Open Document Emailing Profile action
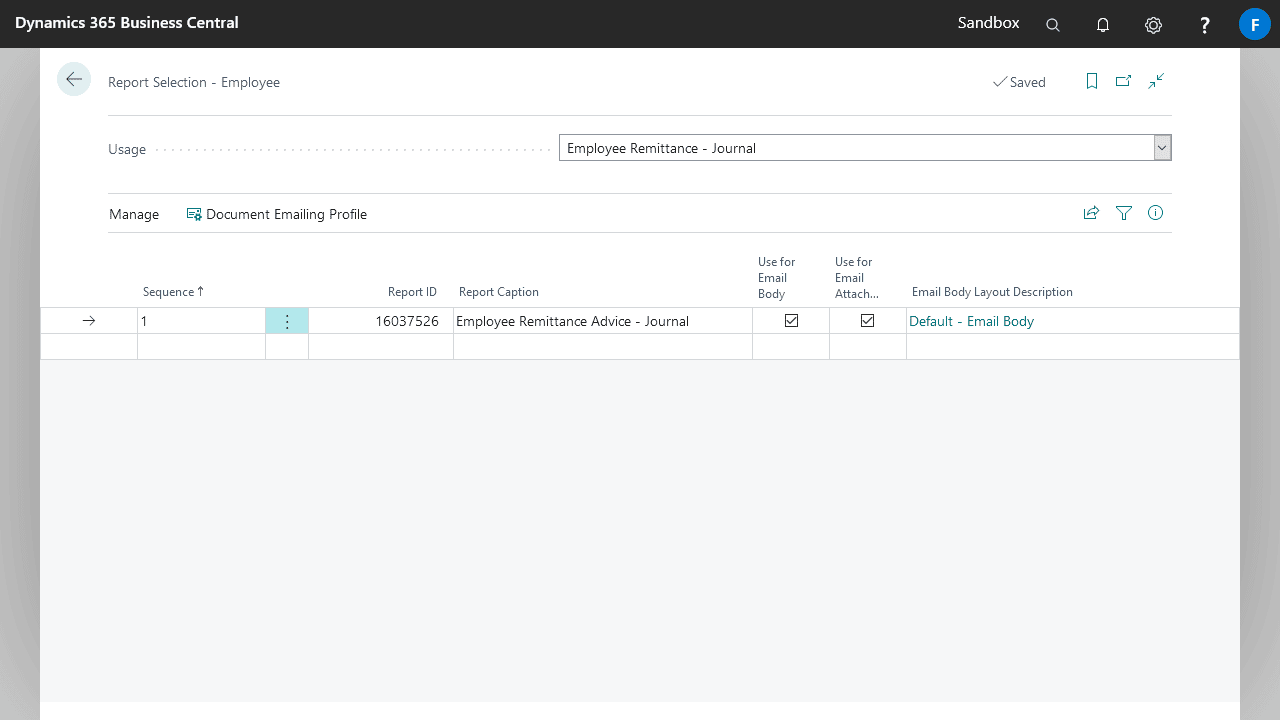Screen dimensions: 1280x720 (277, 214)
